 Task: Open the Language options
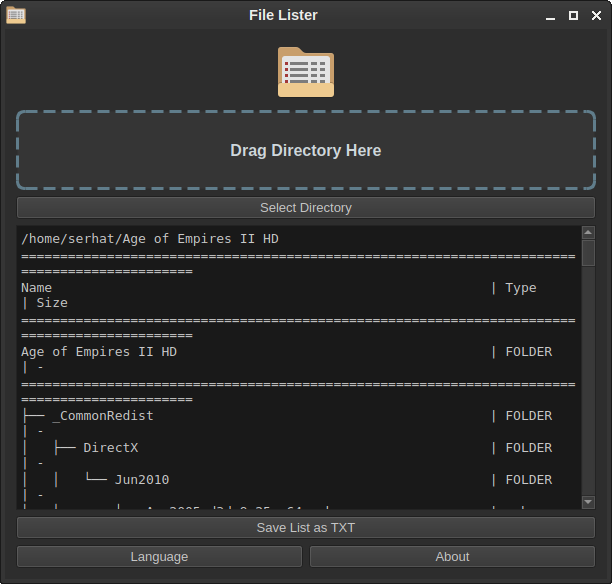pos(159,557)
